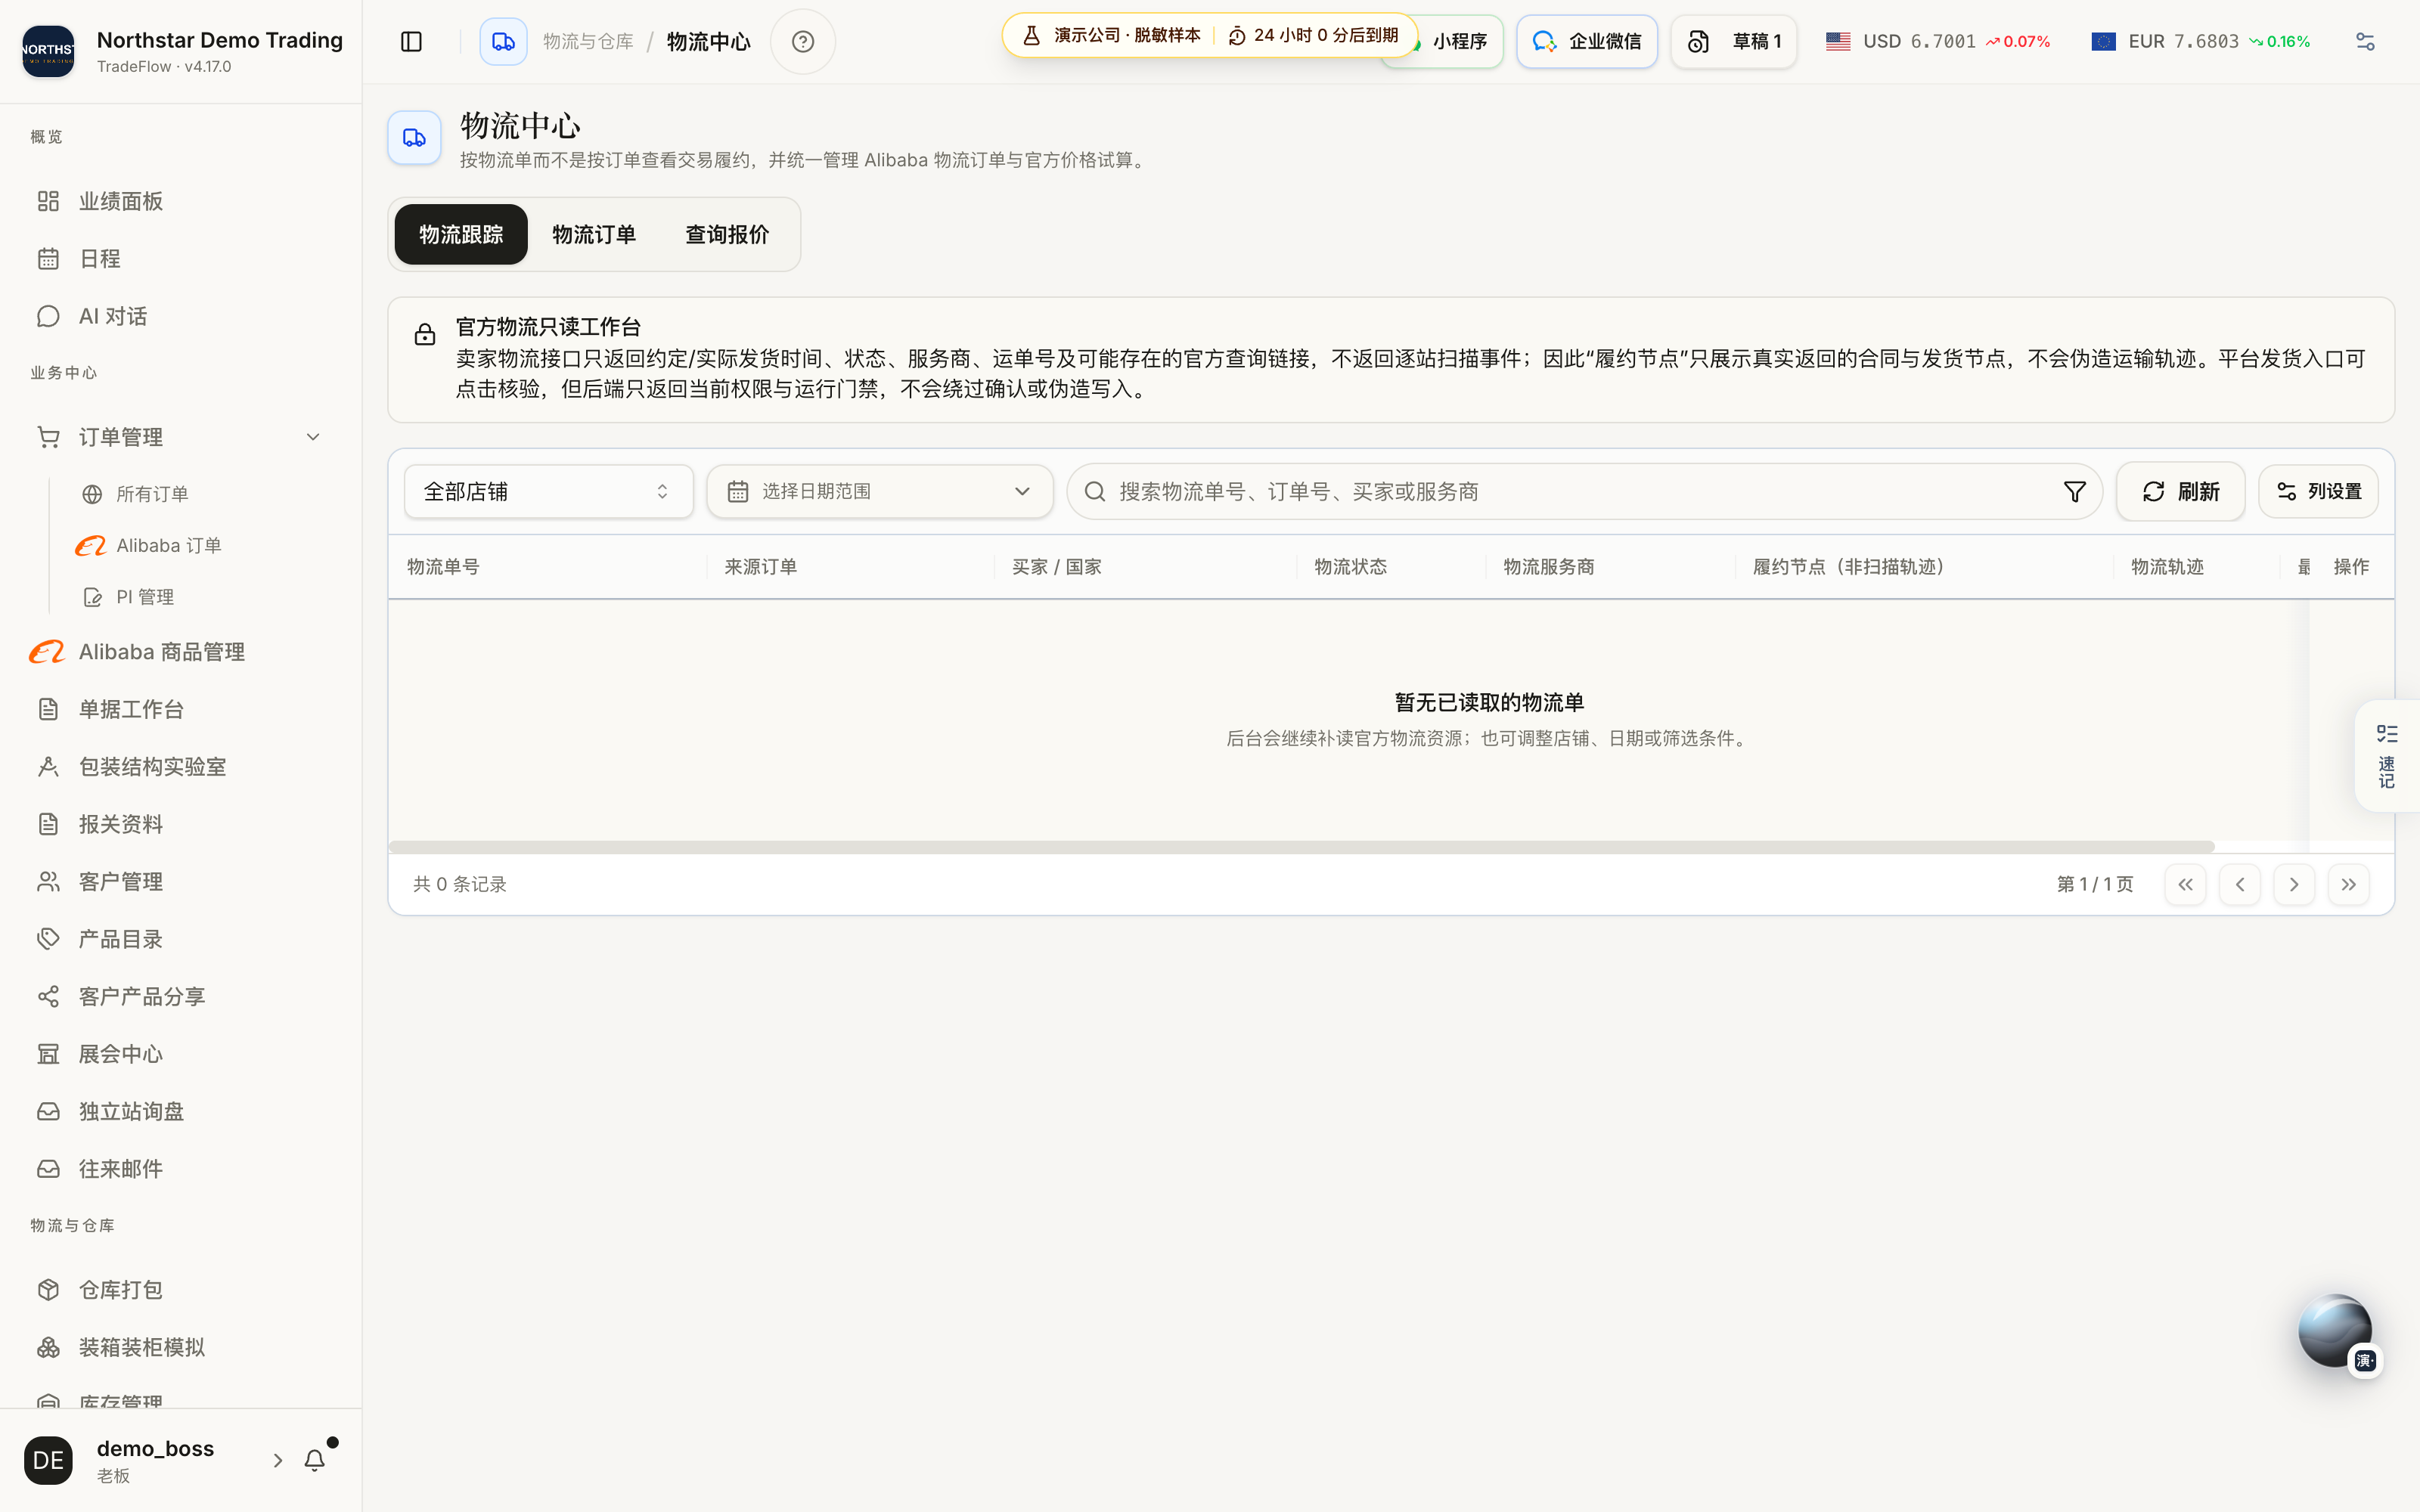Open Alibaba 商品管理

click(x=181, y=652)
